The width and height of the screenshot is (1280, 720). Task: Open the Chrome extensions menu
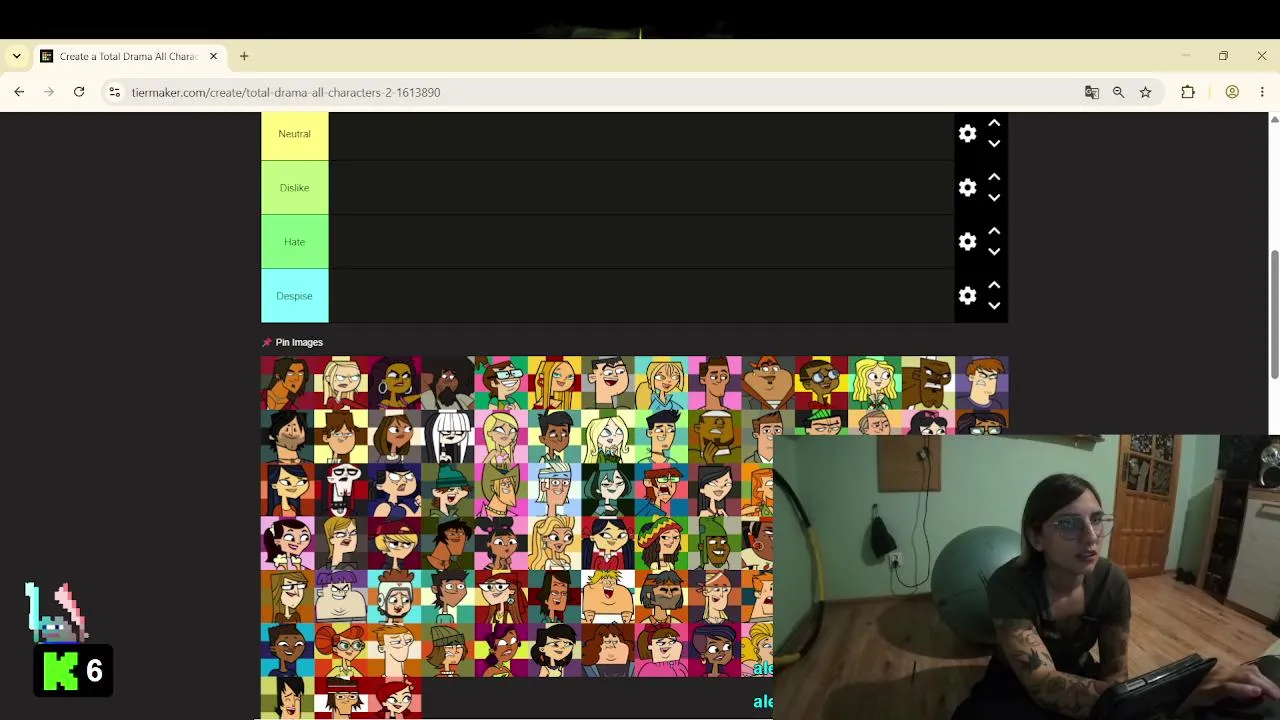[x=1188, y=92]
